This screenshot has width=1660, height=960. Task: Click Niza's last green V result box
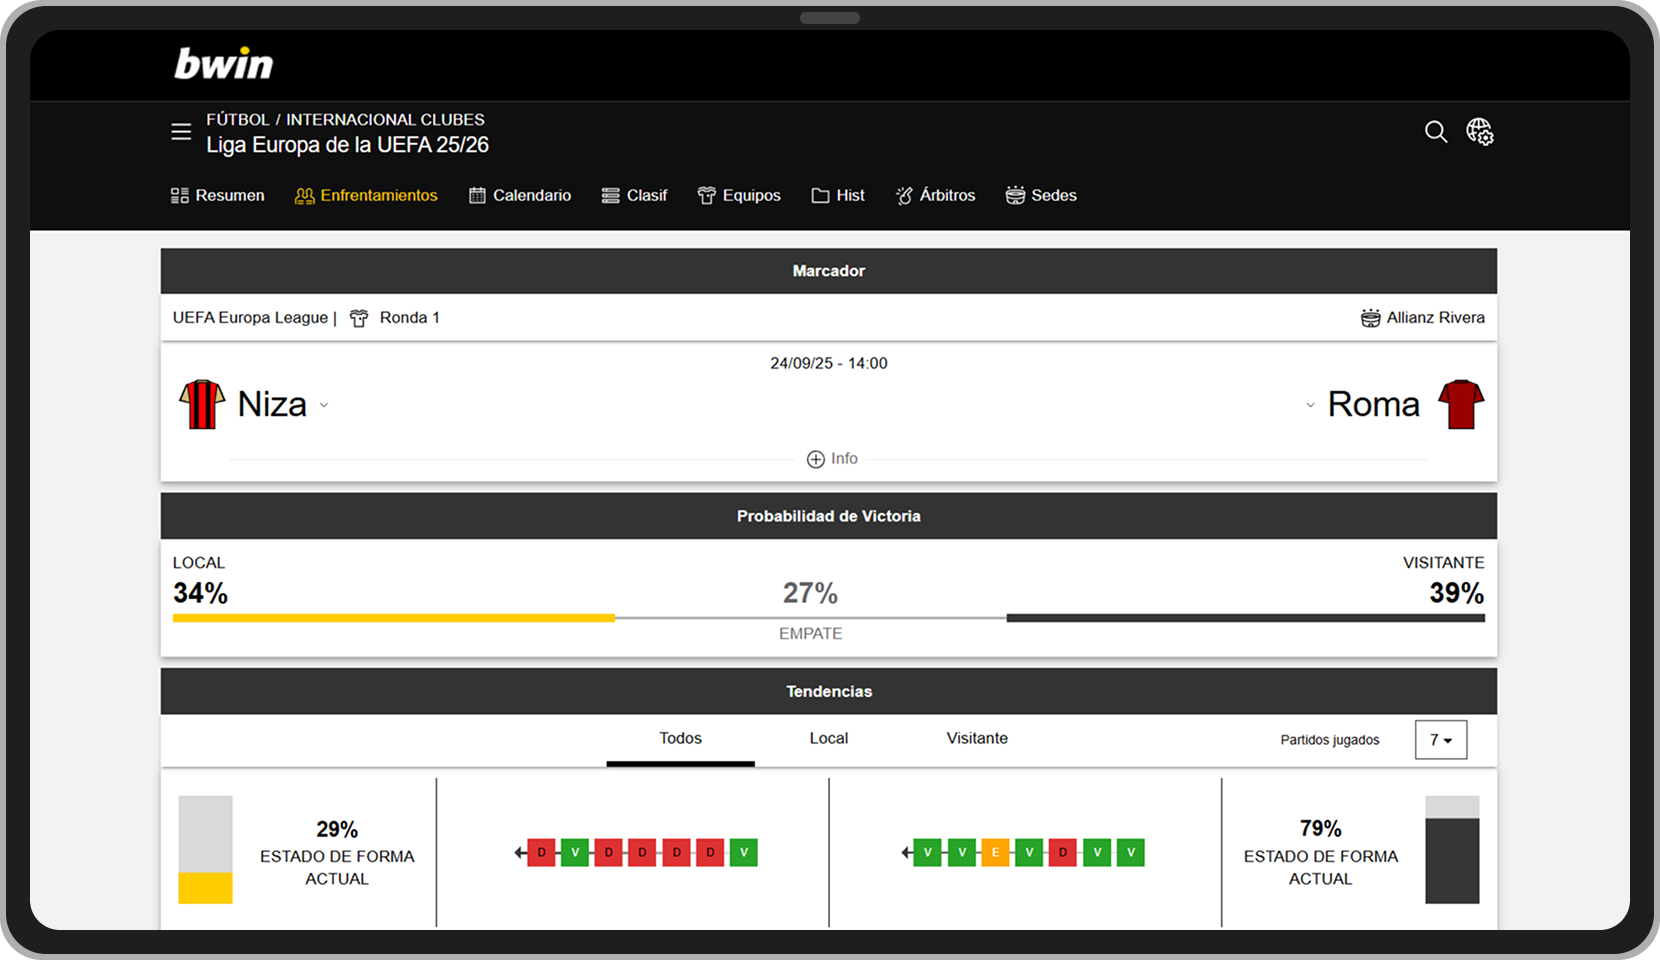click(743, 853)
